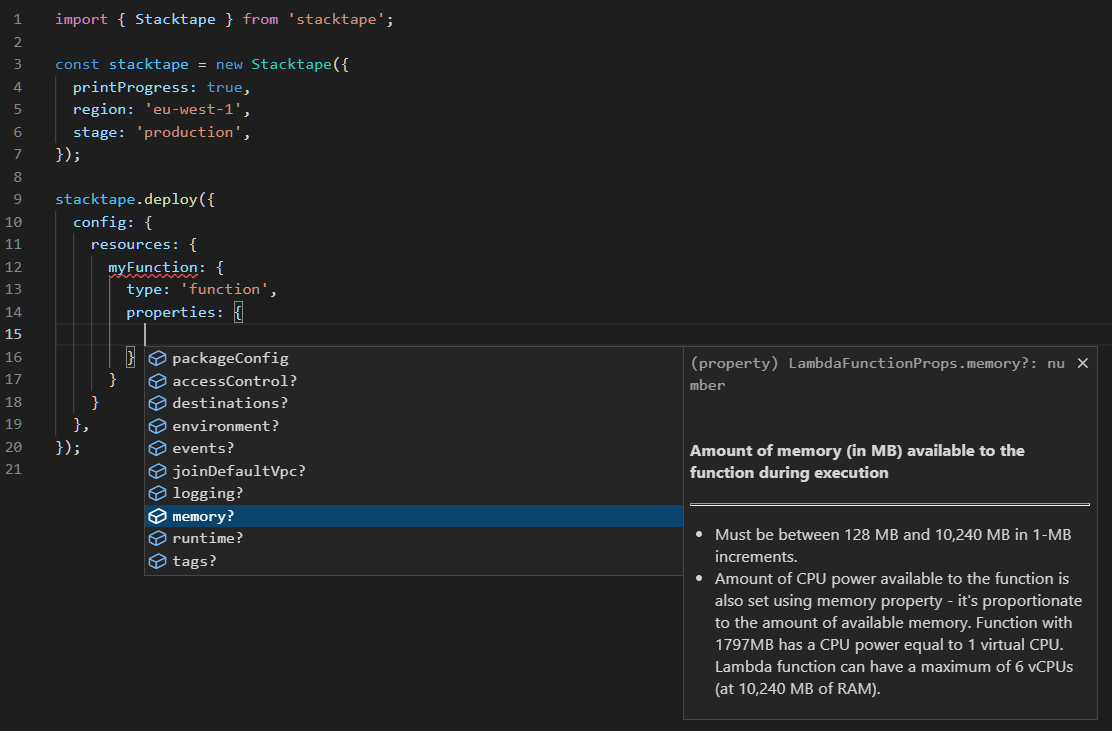Select tags? suggestion text
1112x731 pixels.
pos(194,561)
